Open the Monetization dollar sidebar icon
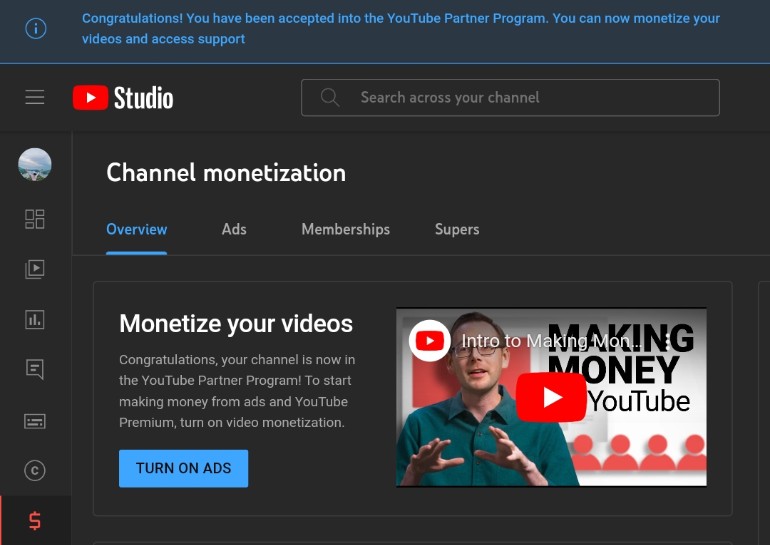This screenshot has height=545, width=770. click(35, 520)
